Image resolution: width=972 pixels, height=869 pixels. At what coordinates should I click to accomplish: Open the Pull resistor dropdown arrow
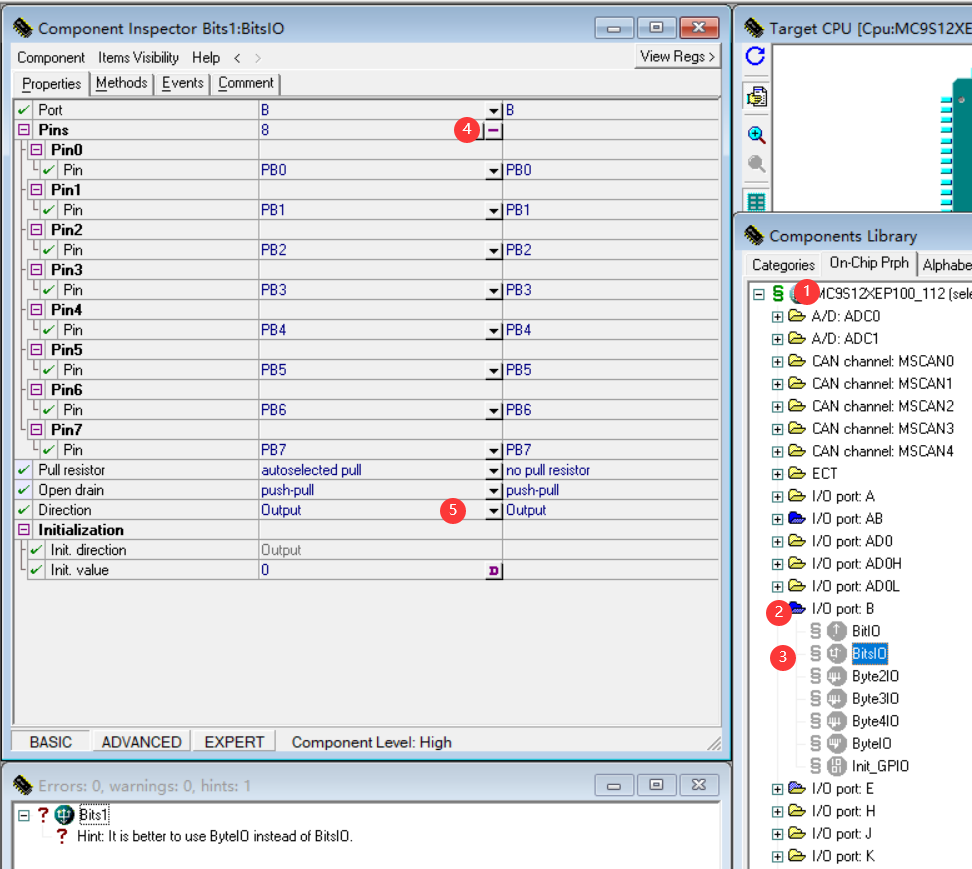click(493, 471)
